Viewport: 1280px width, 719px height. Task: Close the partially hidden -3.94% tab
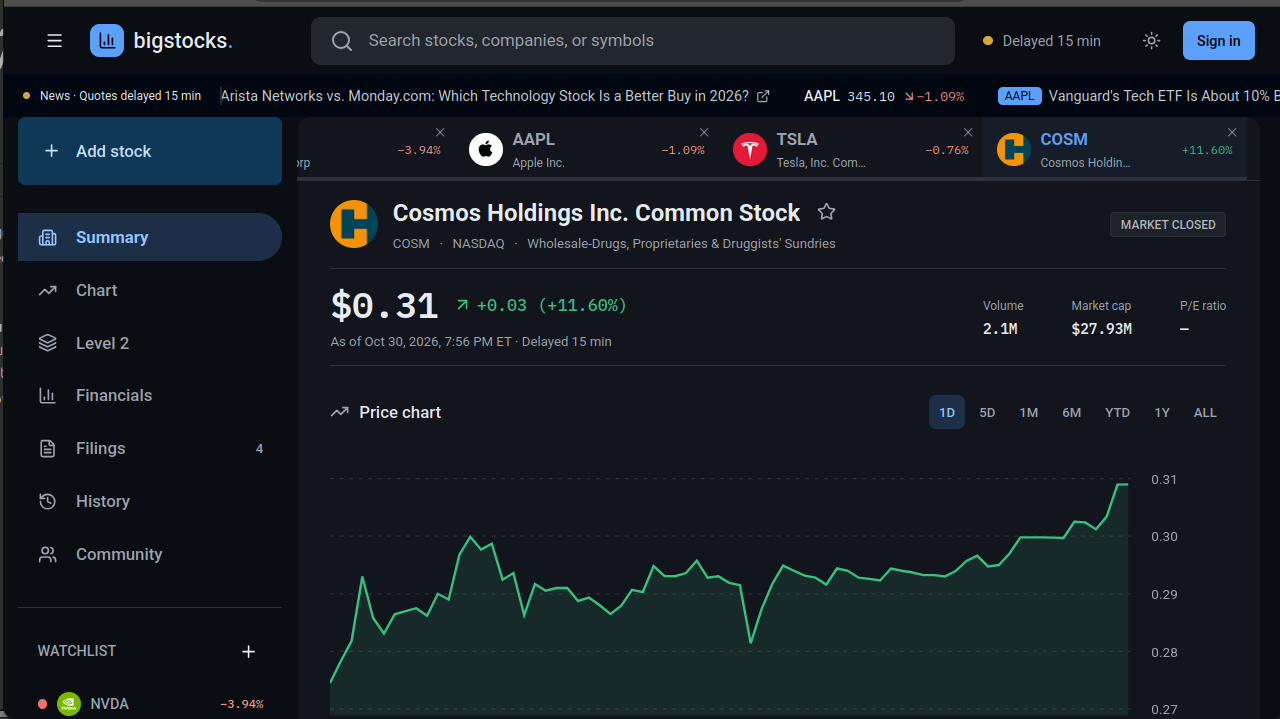[x=440, y=132]
